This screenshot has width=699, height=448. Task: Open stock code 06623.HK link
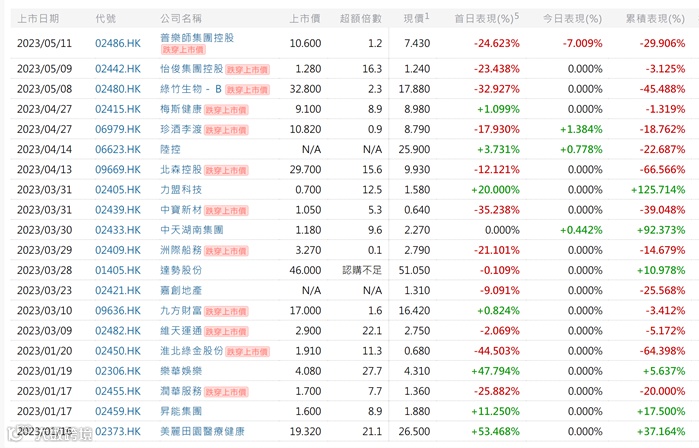pyautogui.click(x=118, y=149)
